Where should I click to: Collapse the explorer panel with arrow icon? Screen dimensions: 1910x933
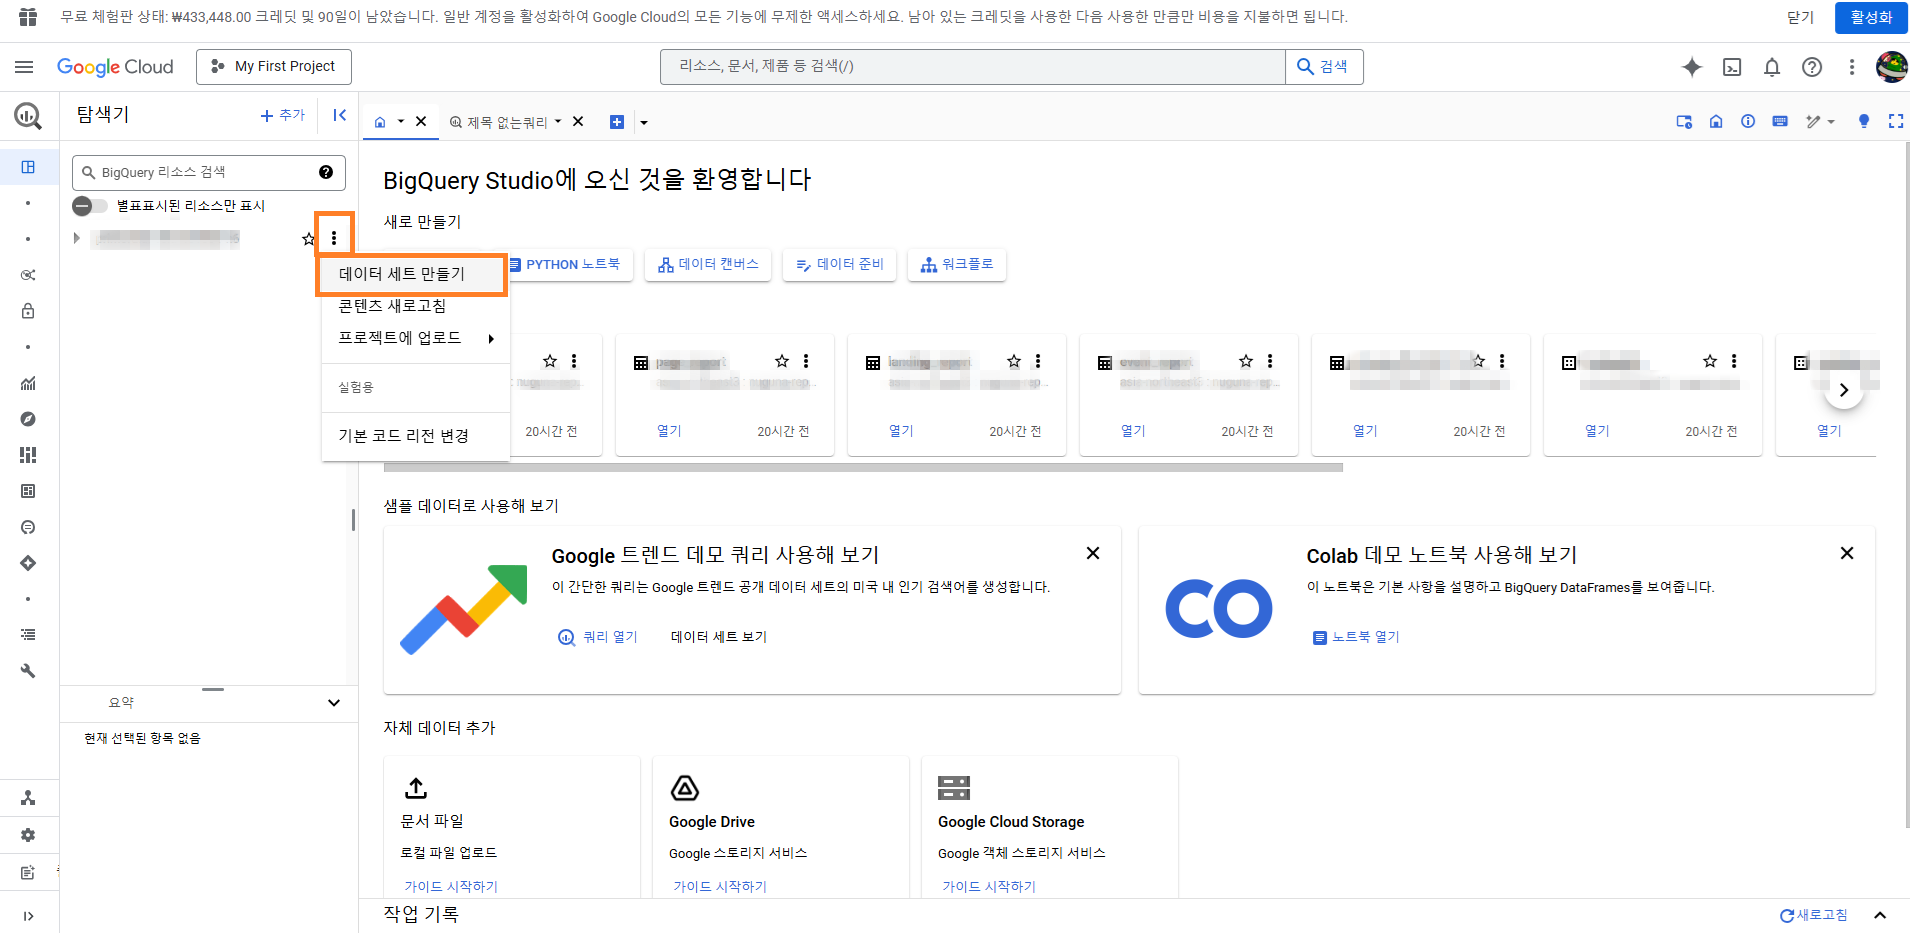click(340, 115)
